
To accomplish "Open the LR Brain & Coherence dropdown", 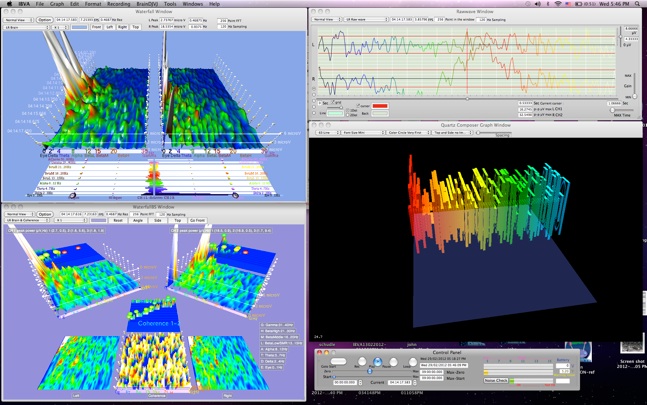I will point(26,221).
